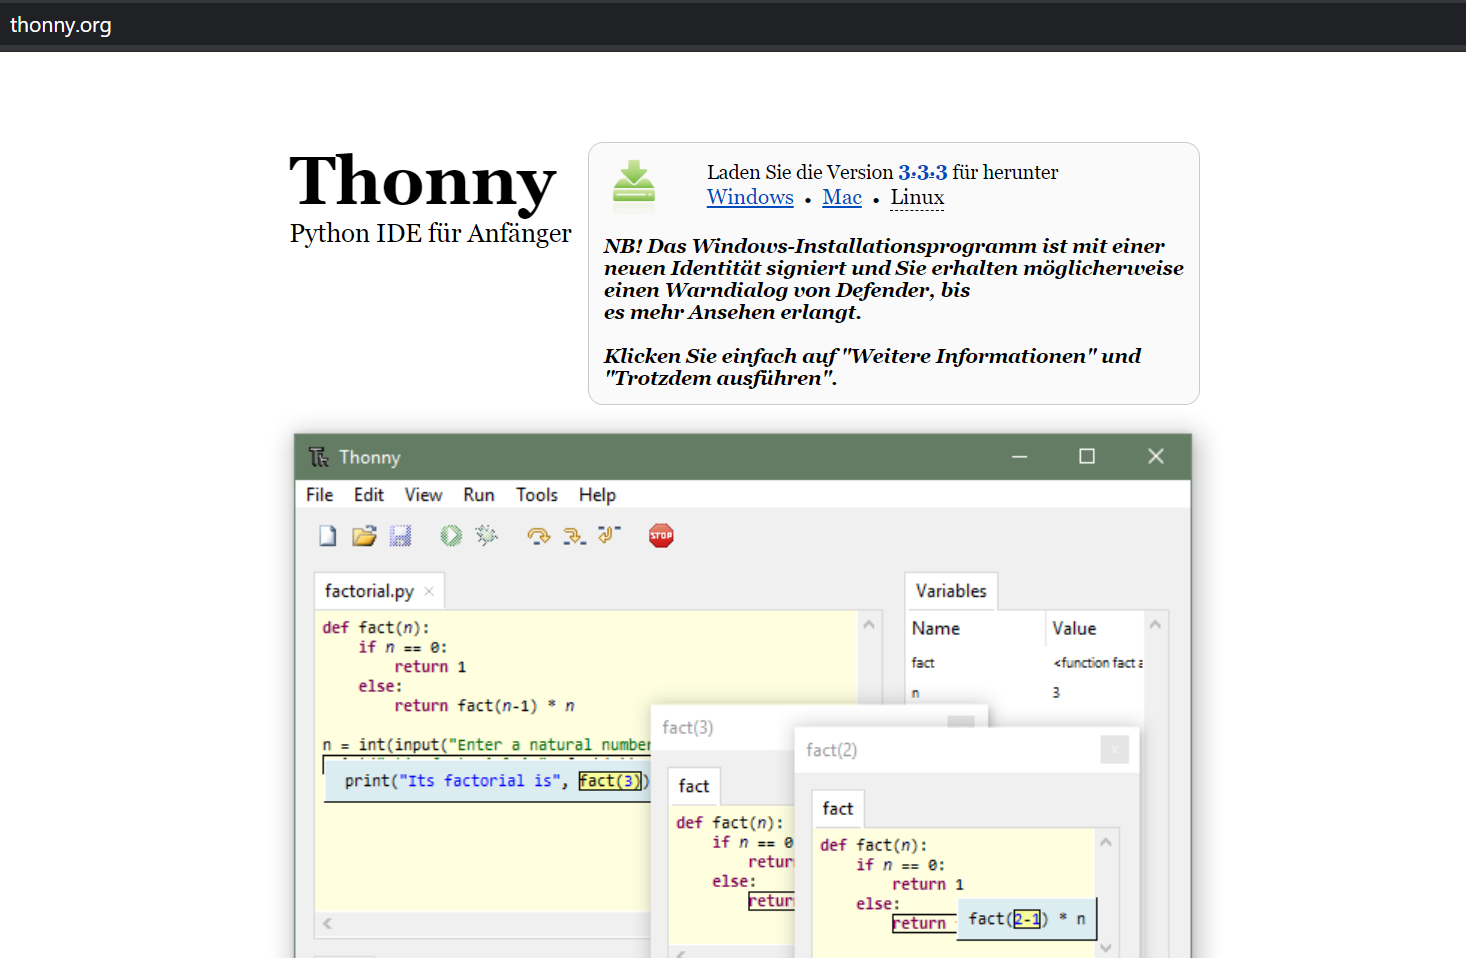
Task: Click the Save floppy disk icon
Action: 401,536
